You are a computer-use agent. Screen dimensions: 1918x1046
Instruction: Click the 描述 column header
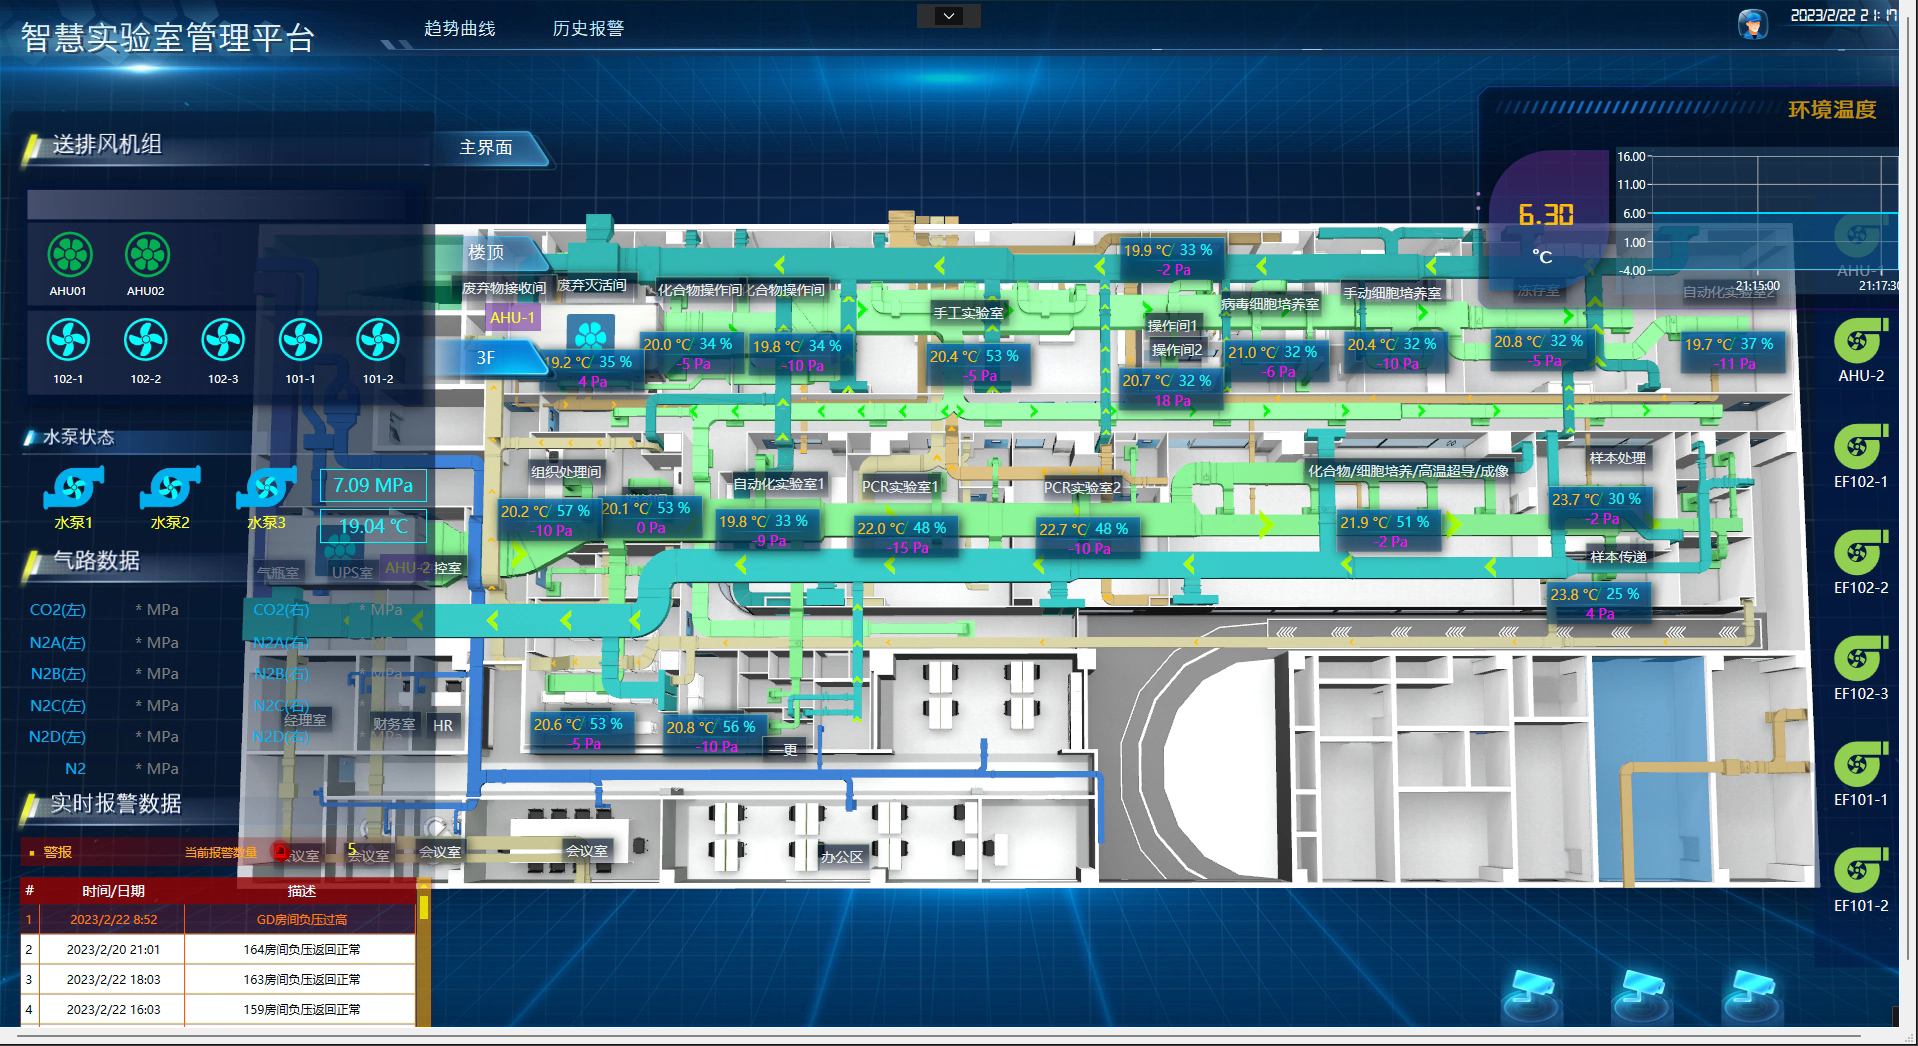coord(301,891)
